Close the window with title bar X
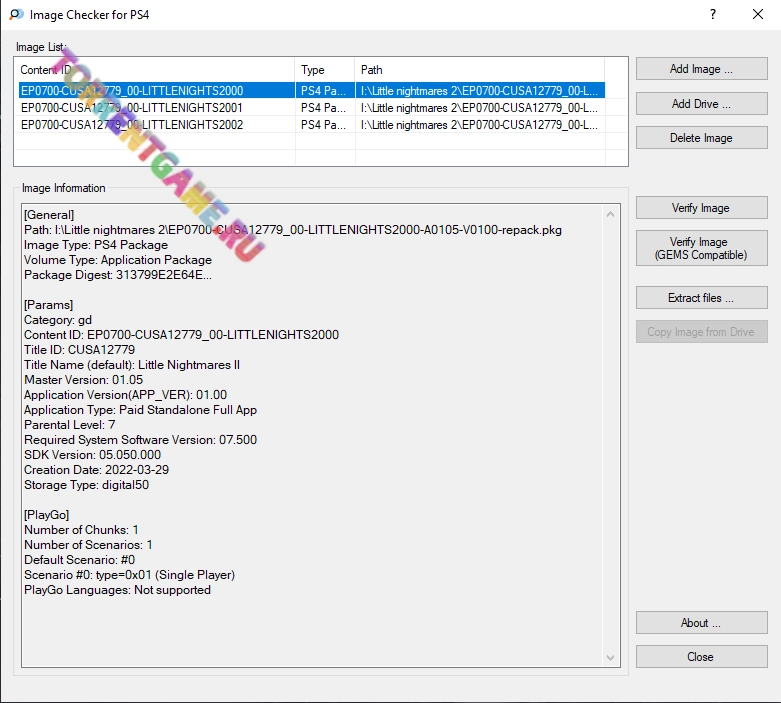The height and width of the screenshot is (703, 781). (x=757, y=15)
